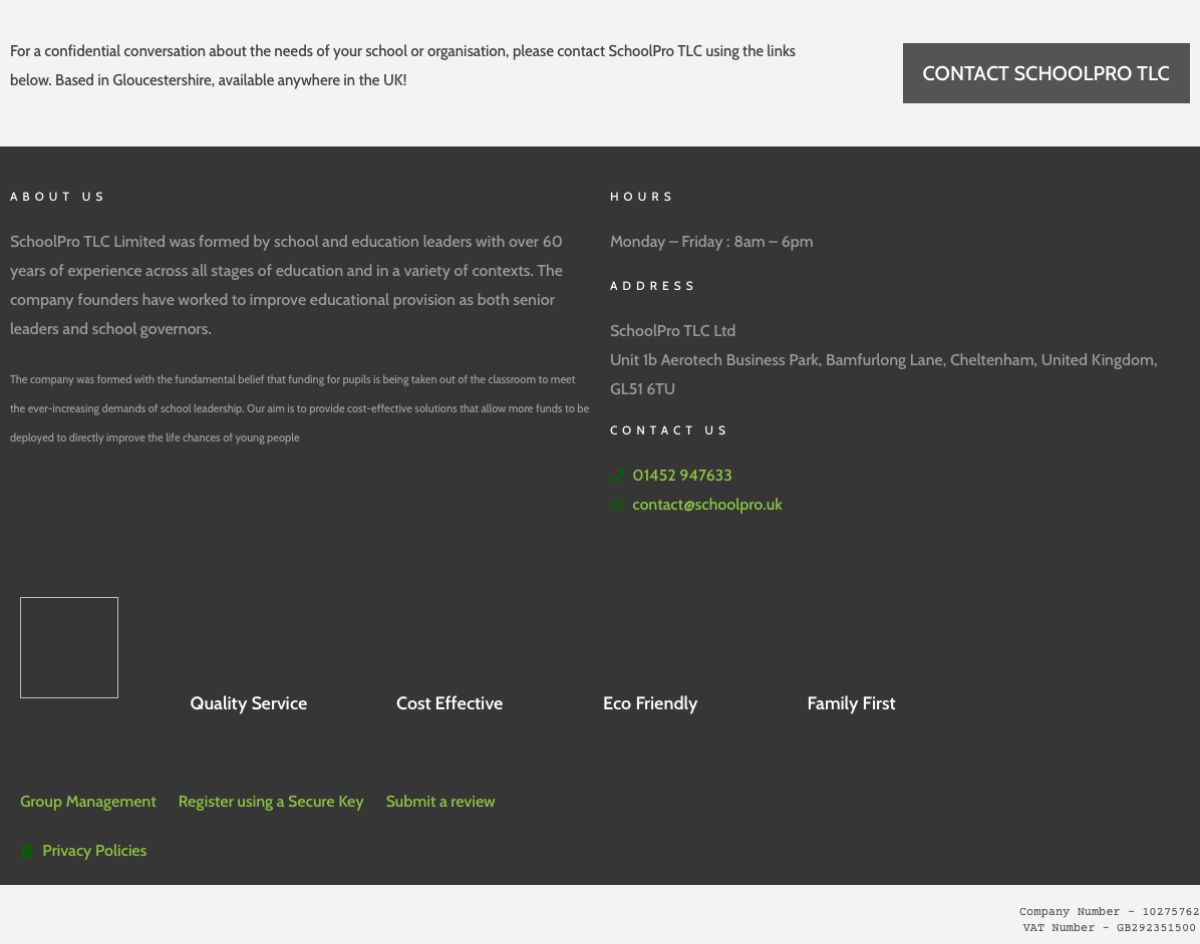
Task: Open the Submit a review link
Action: click(x=440, y=801)
